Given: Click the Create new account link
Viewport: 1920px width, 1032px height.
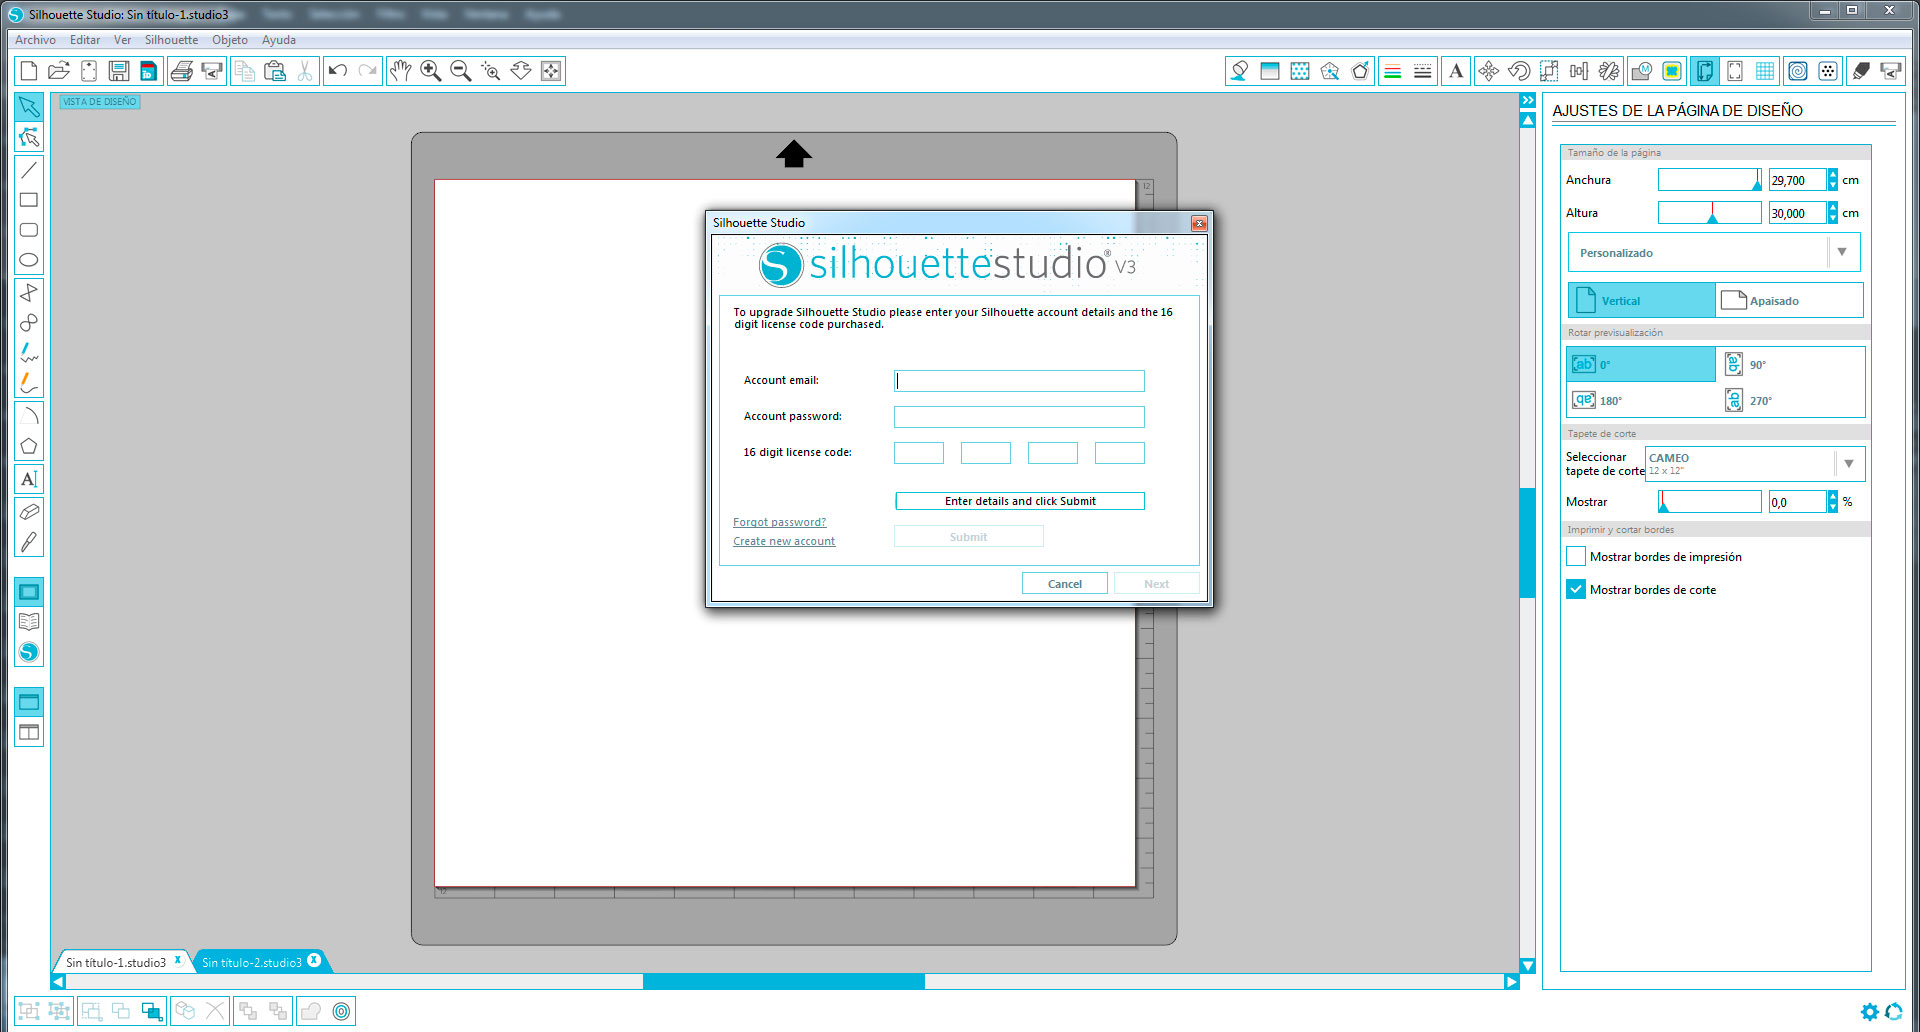Looking at the screenshot, I should point(784,541).
